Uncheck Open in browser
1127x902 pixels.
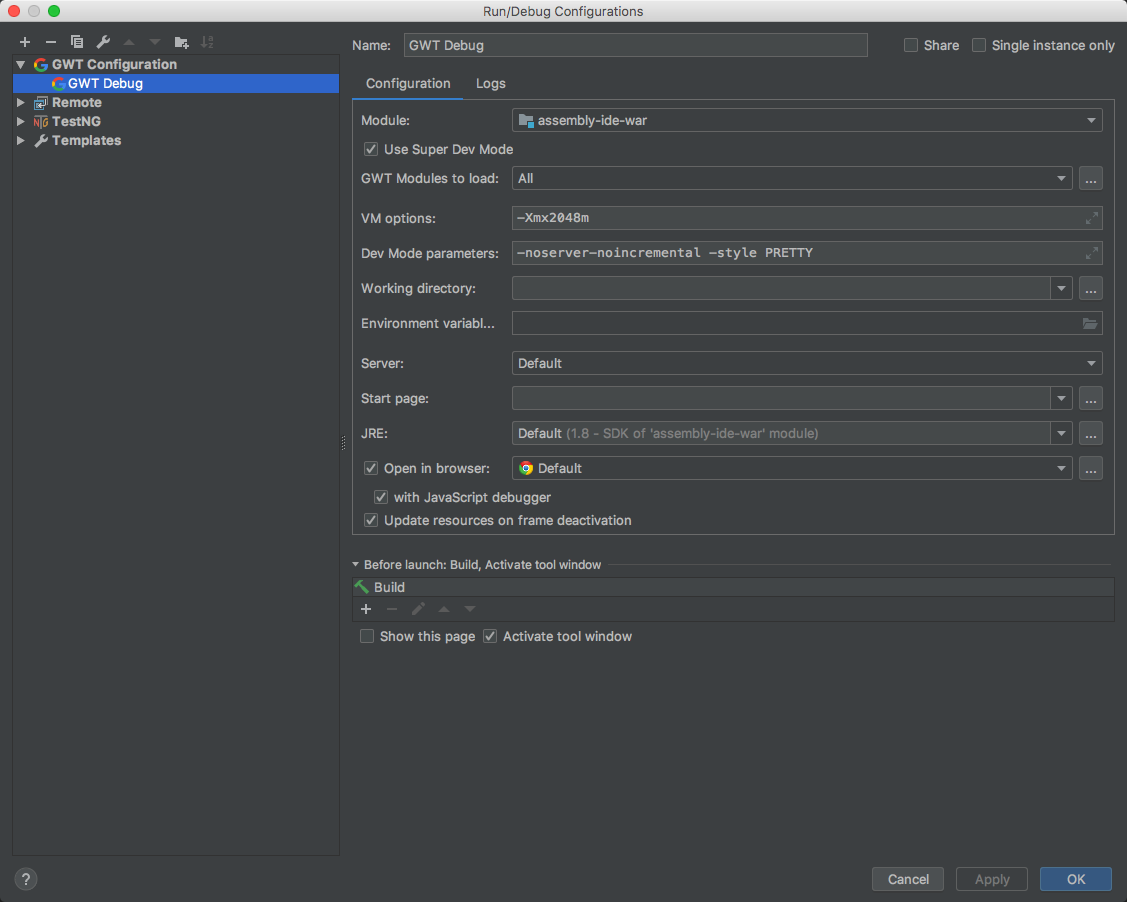(x=371, y=469)
